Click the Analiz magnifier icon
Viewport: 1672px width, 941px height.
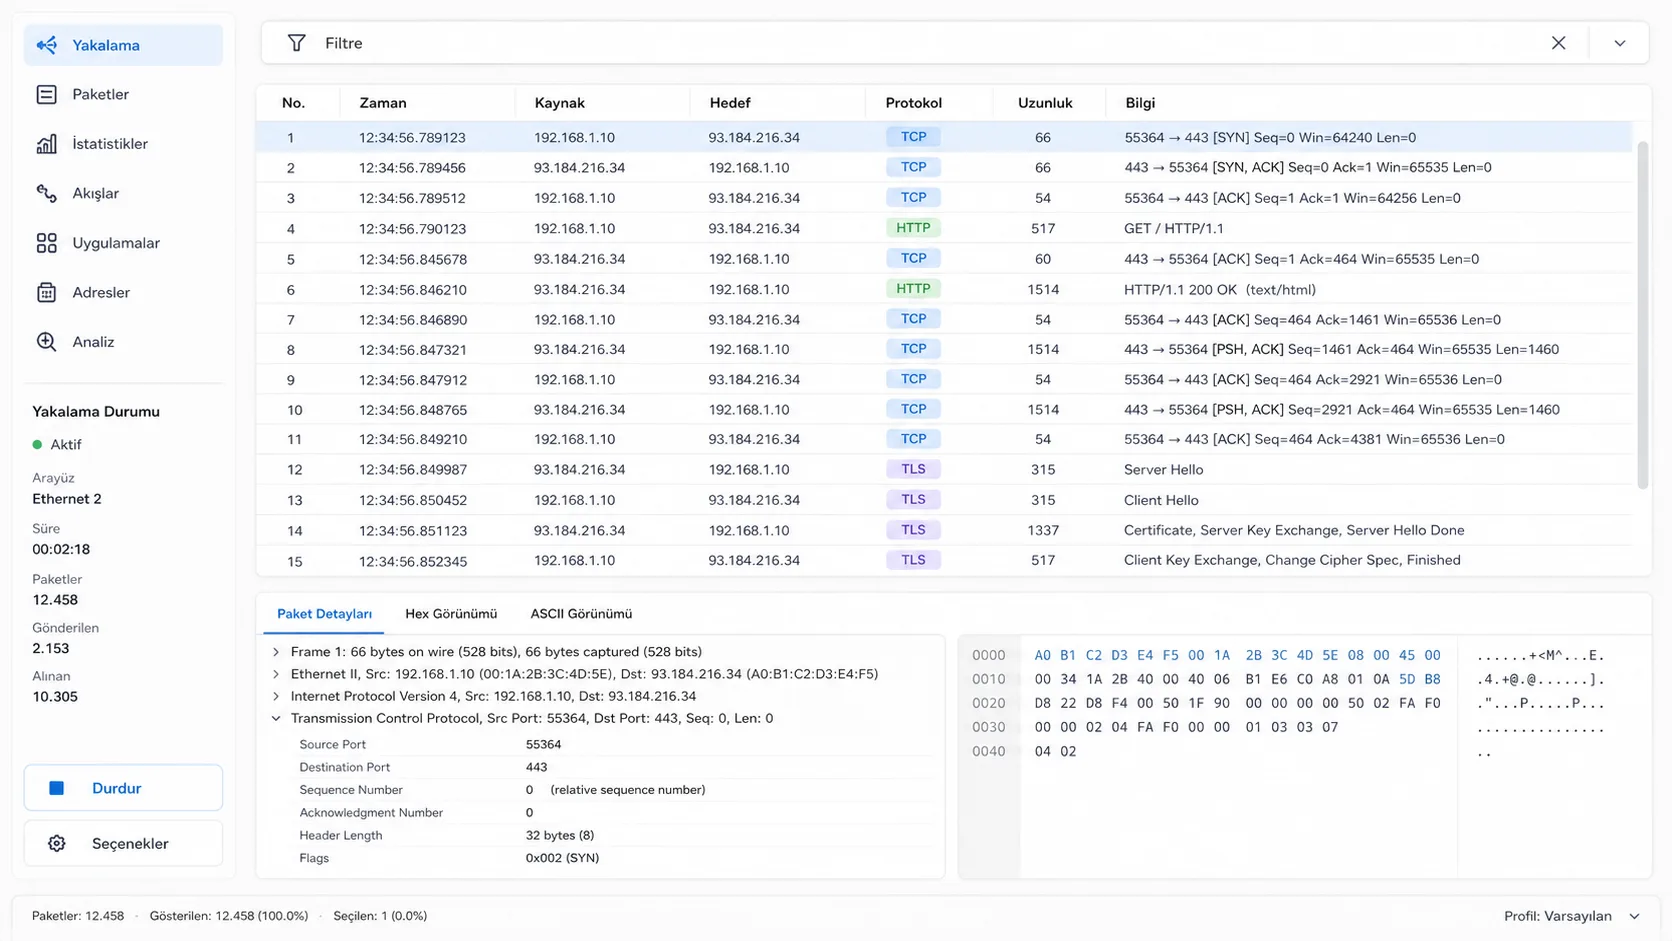47,342
